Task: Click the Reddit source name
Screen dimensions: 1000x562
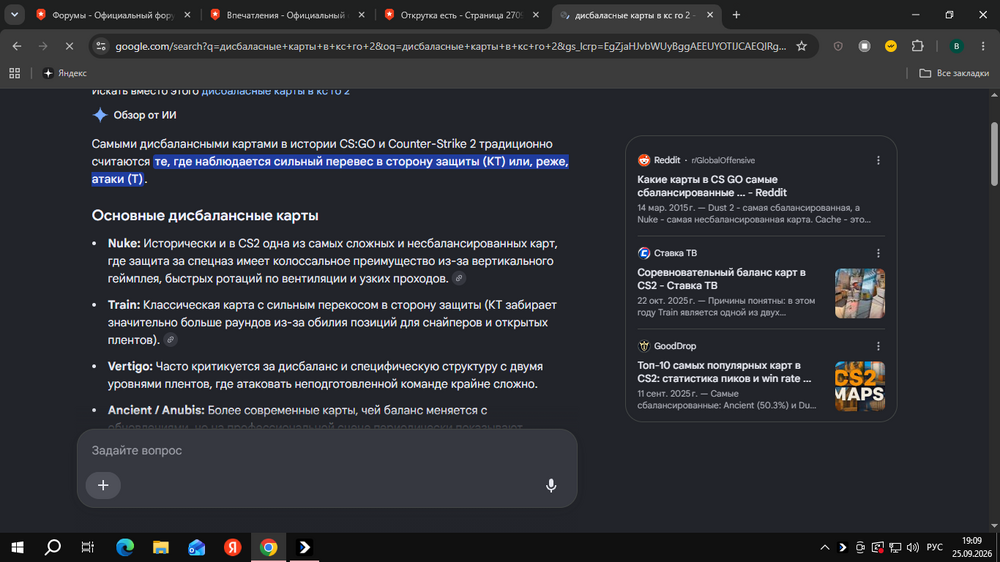Action: (666, 160)
